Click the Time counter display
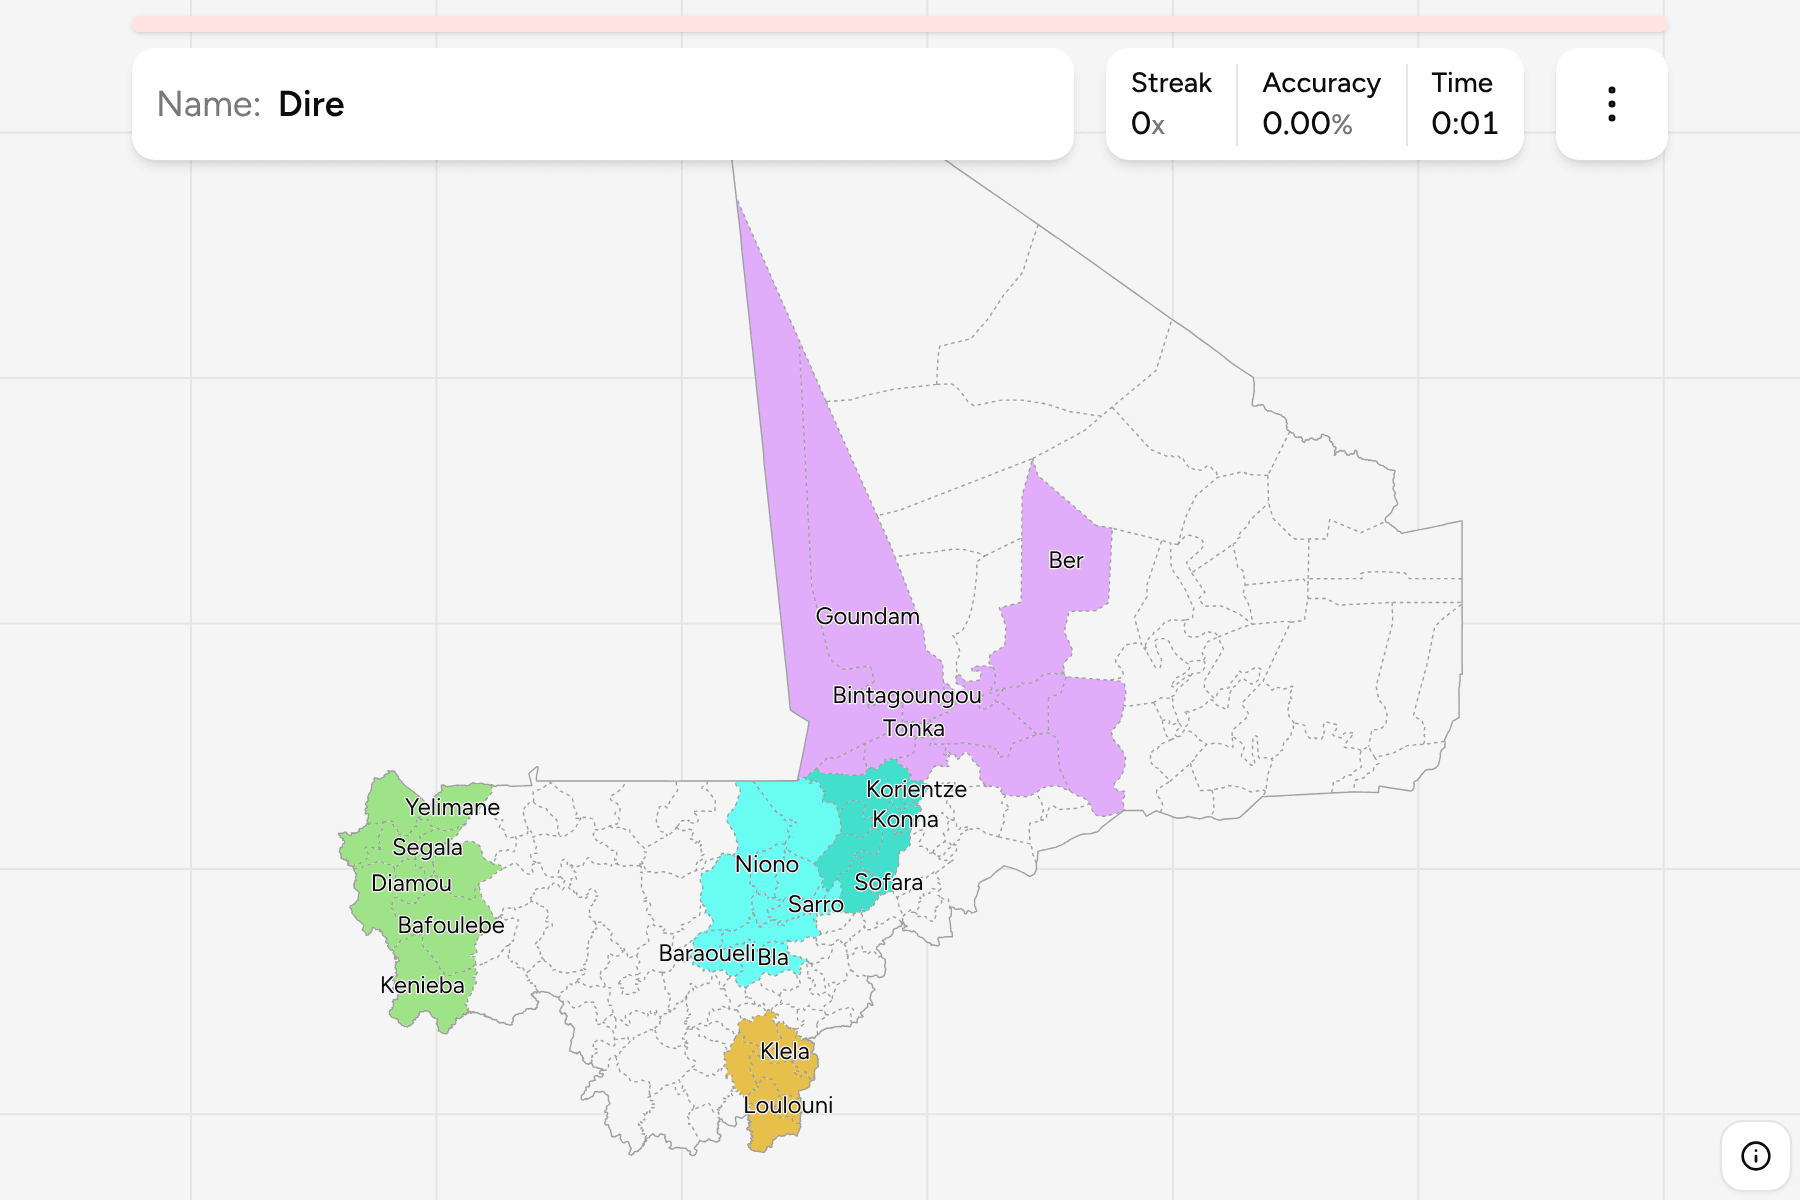 [x=1464, y=104]
